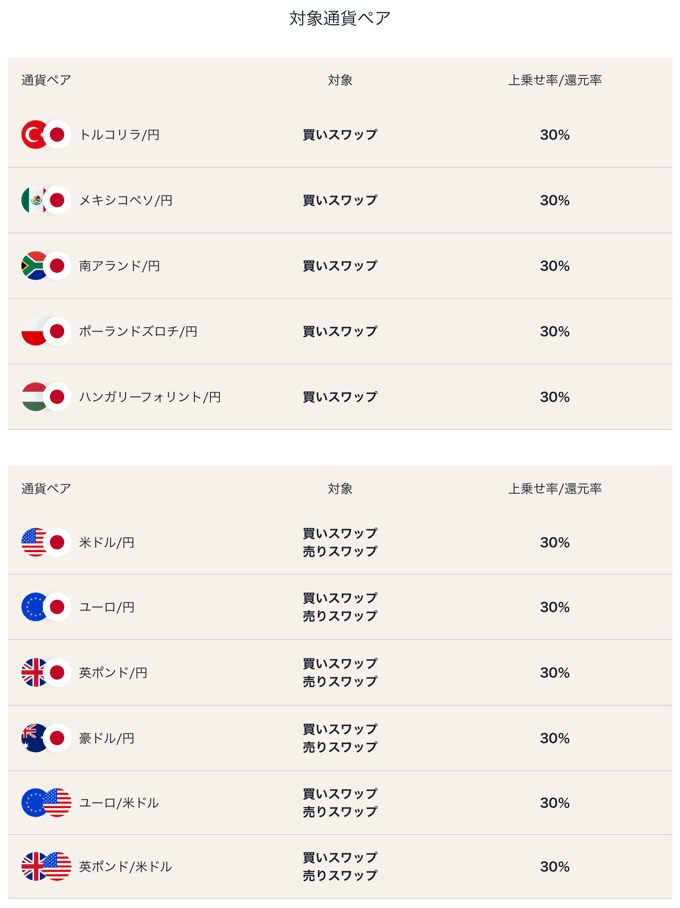Click the Polish zloty/yen flag icon

[46, 331]
